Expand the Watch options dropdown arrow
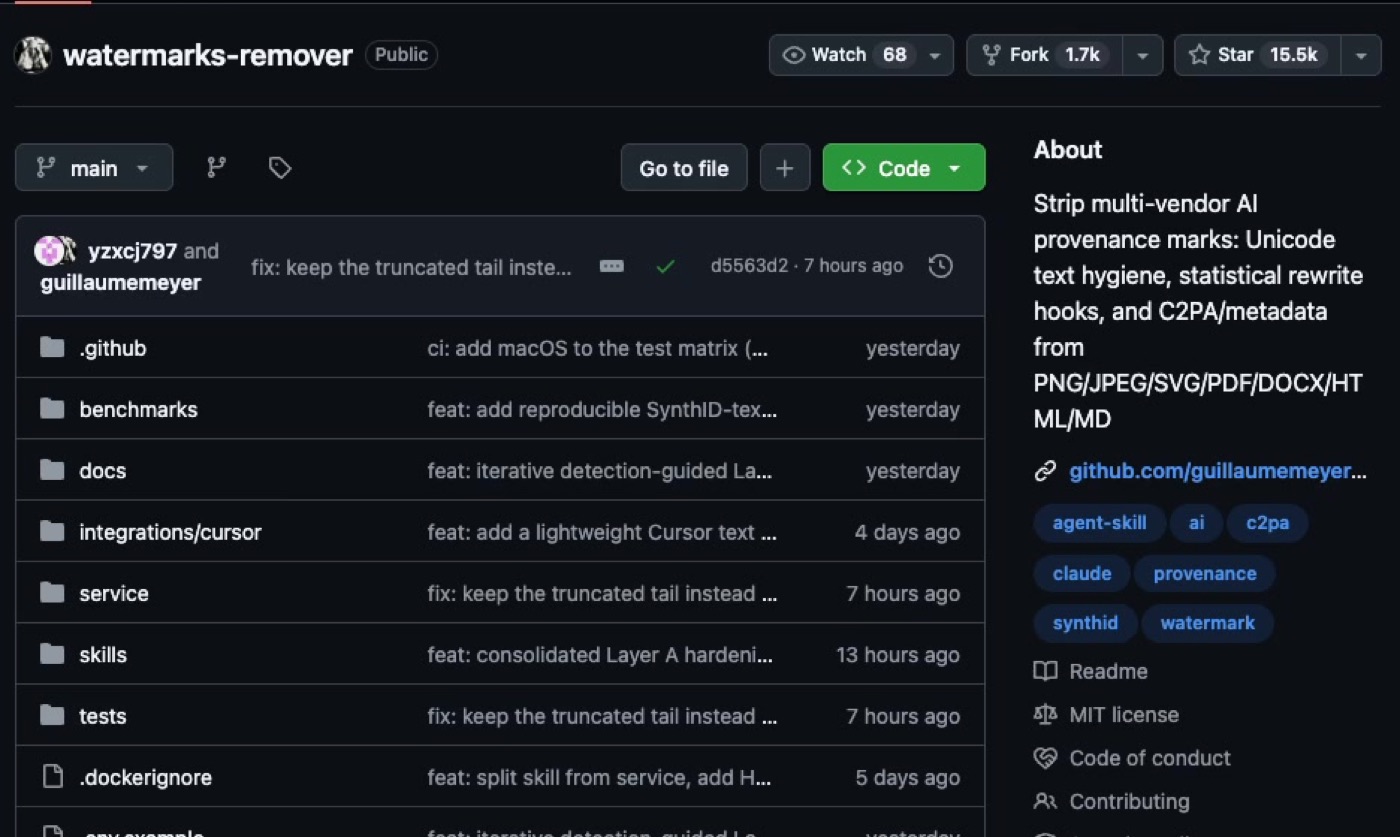This screenshot has height=837, width=1400. pyautogui.click(x=935, y=55)
